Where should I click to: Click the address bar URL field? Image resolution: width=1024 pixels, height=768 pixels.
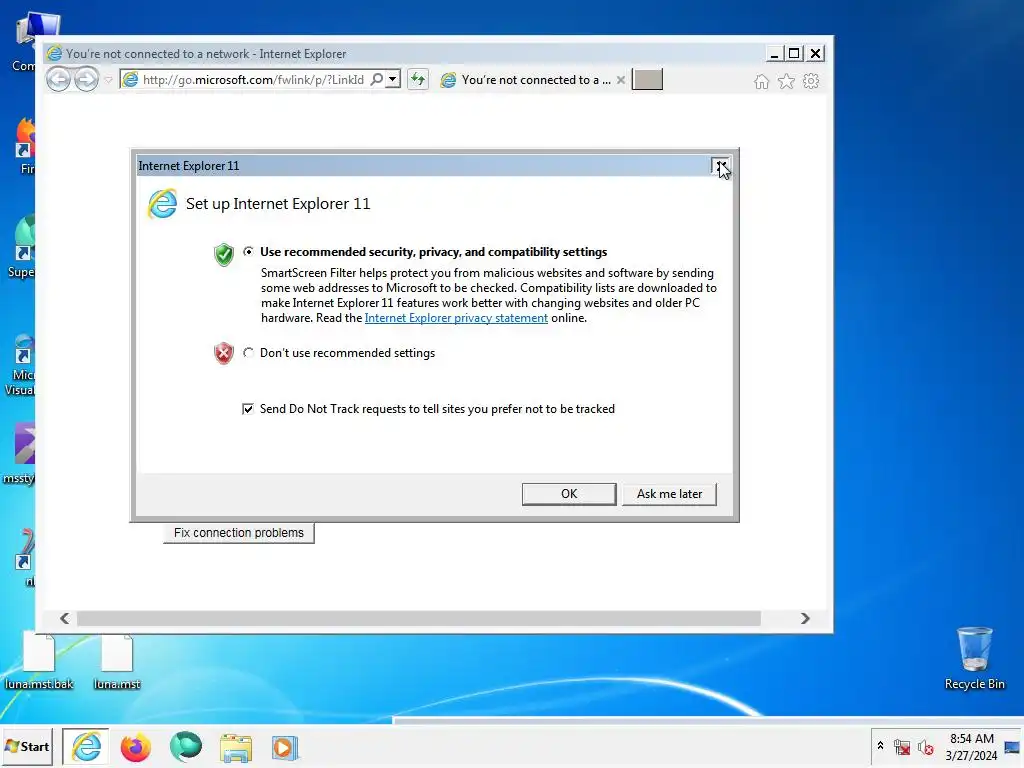click(253, 80)
